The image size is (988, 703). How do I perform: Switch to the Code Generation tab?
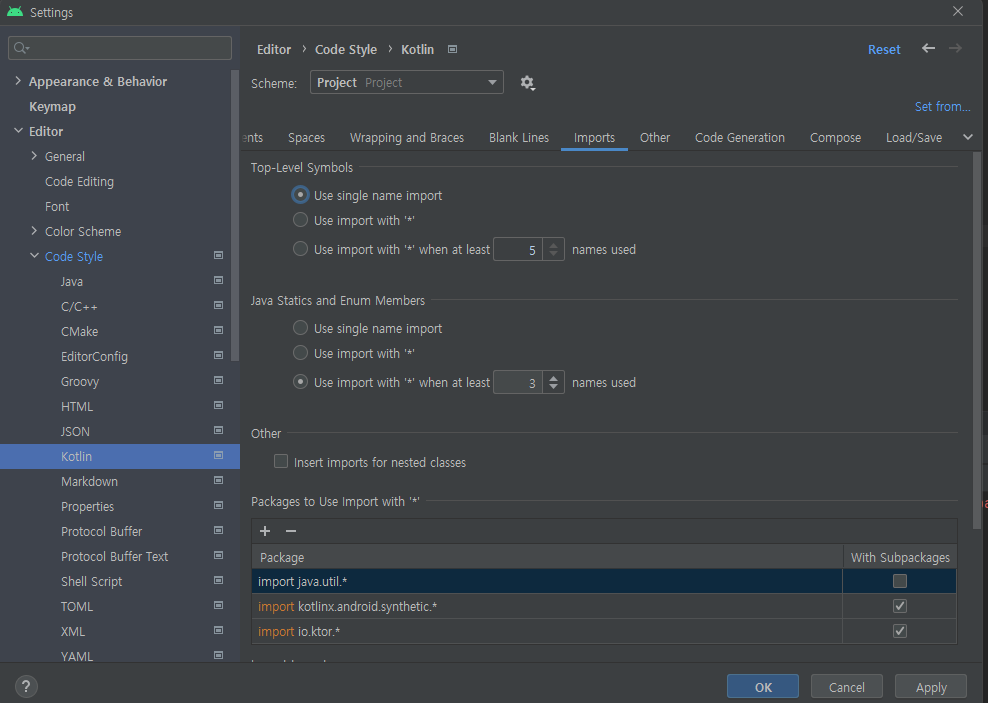click(740, 137)
